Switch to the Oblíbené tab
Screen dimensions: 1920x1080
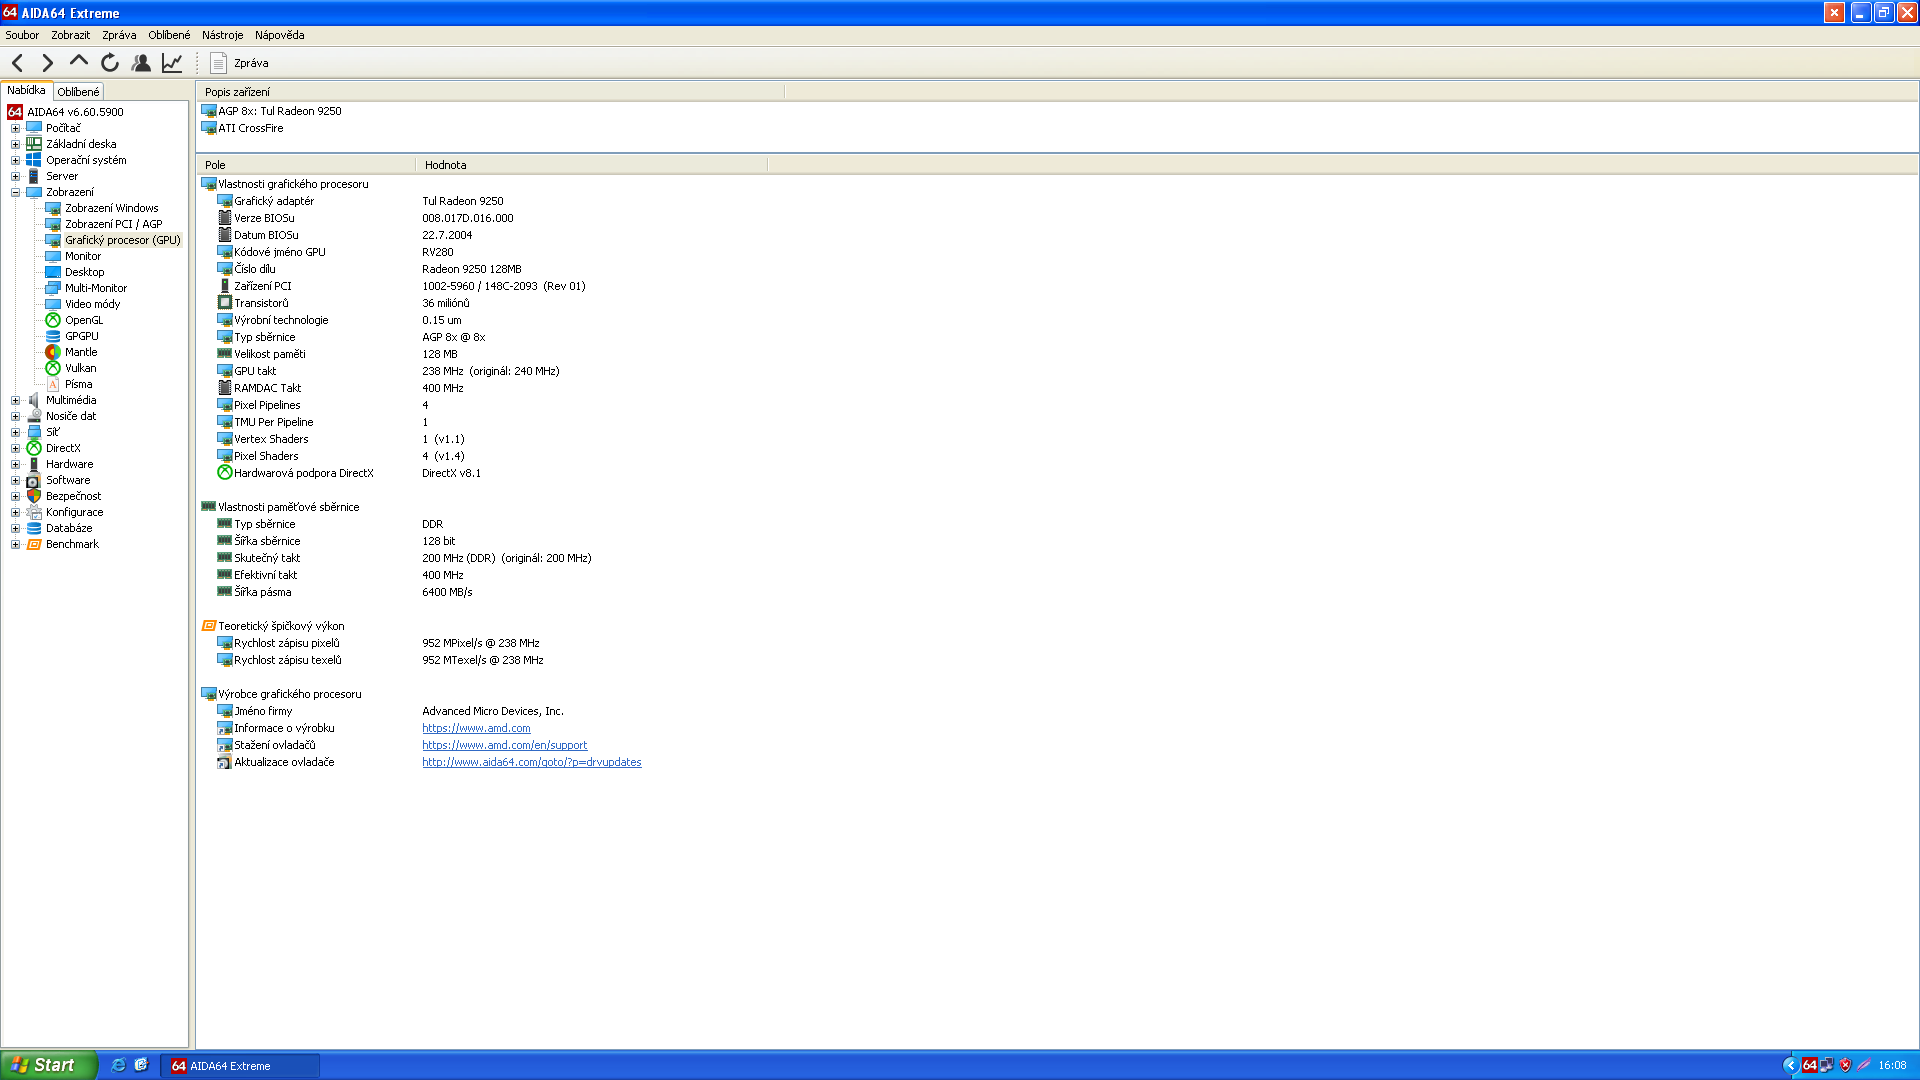pos(78,92)
